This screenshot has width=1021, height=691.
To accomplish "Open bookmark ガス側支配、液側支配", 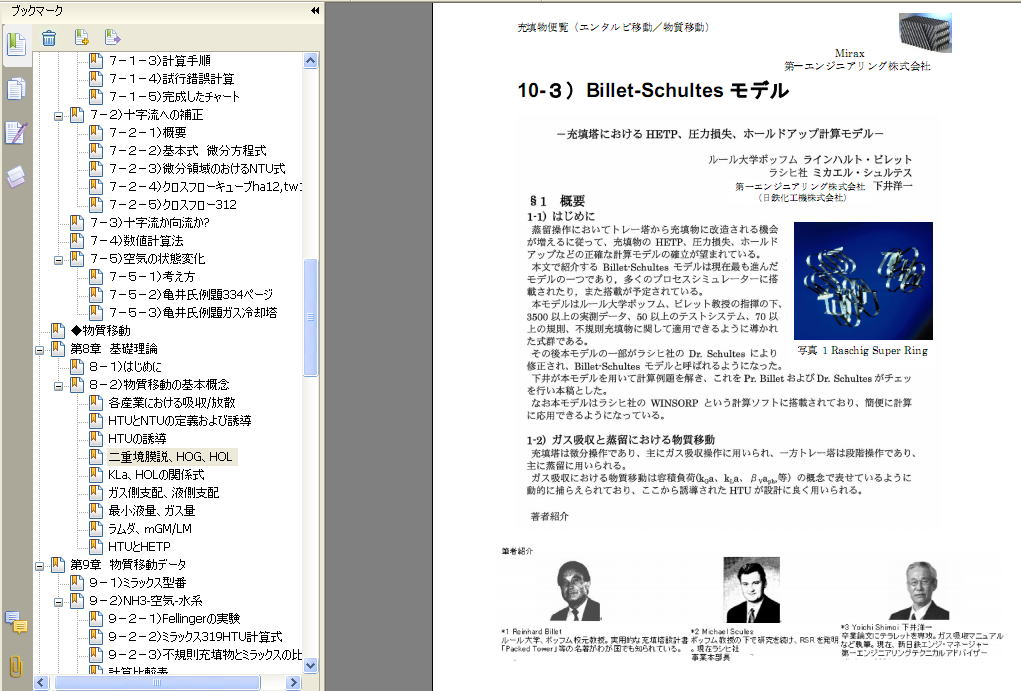I will (x=163, y=493).
